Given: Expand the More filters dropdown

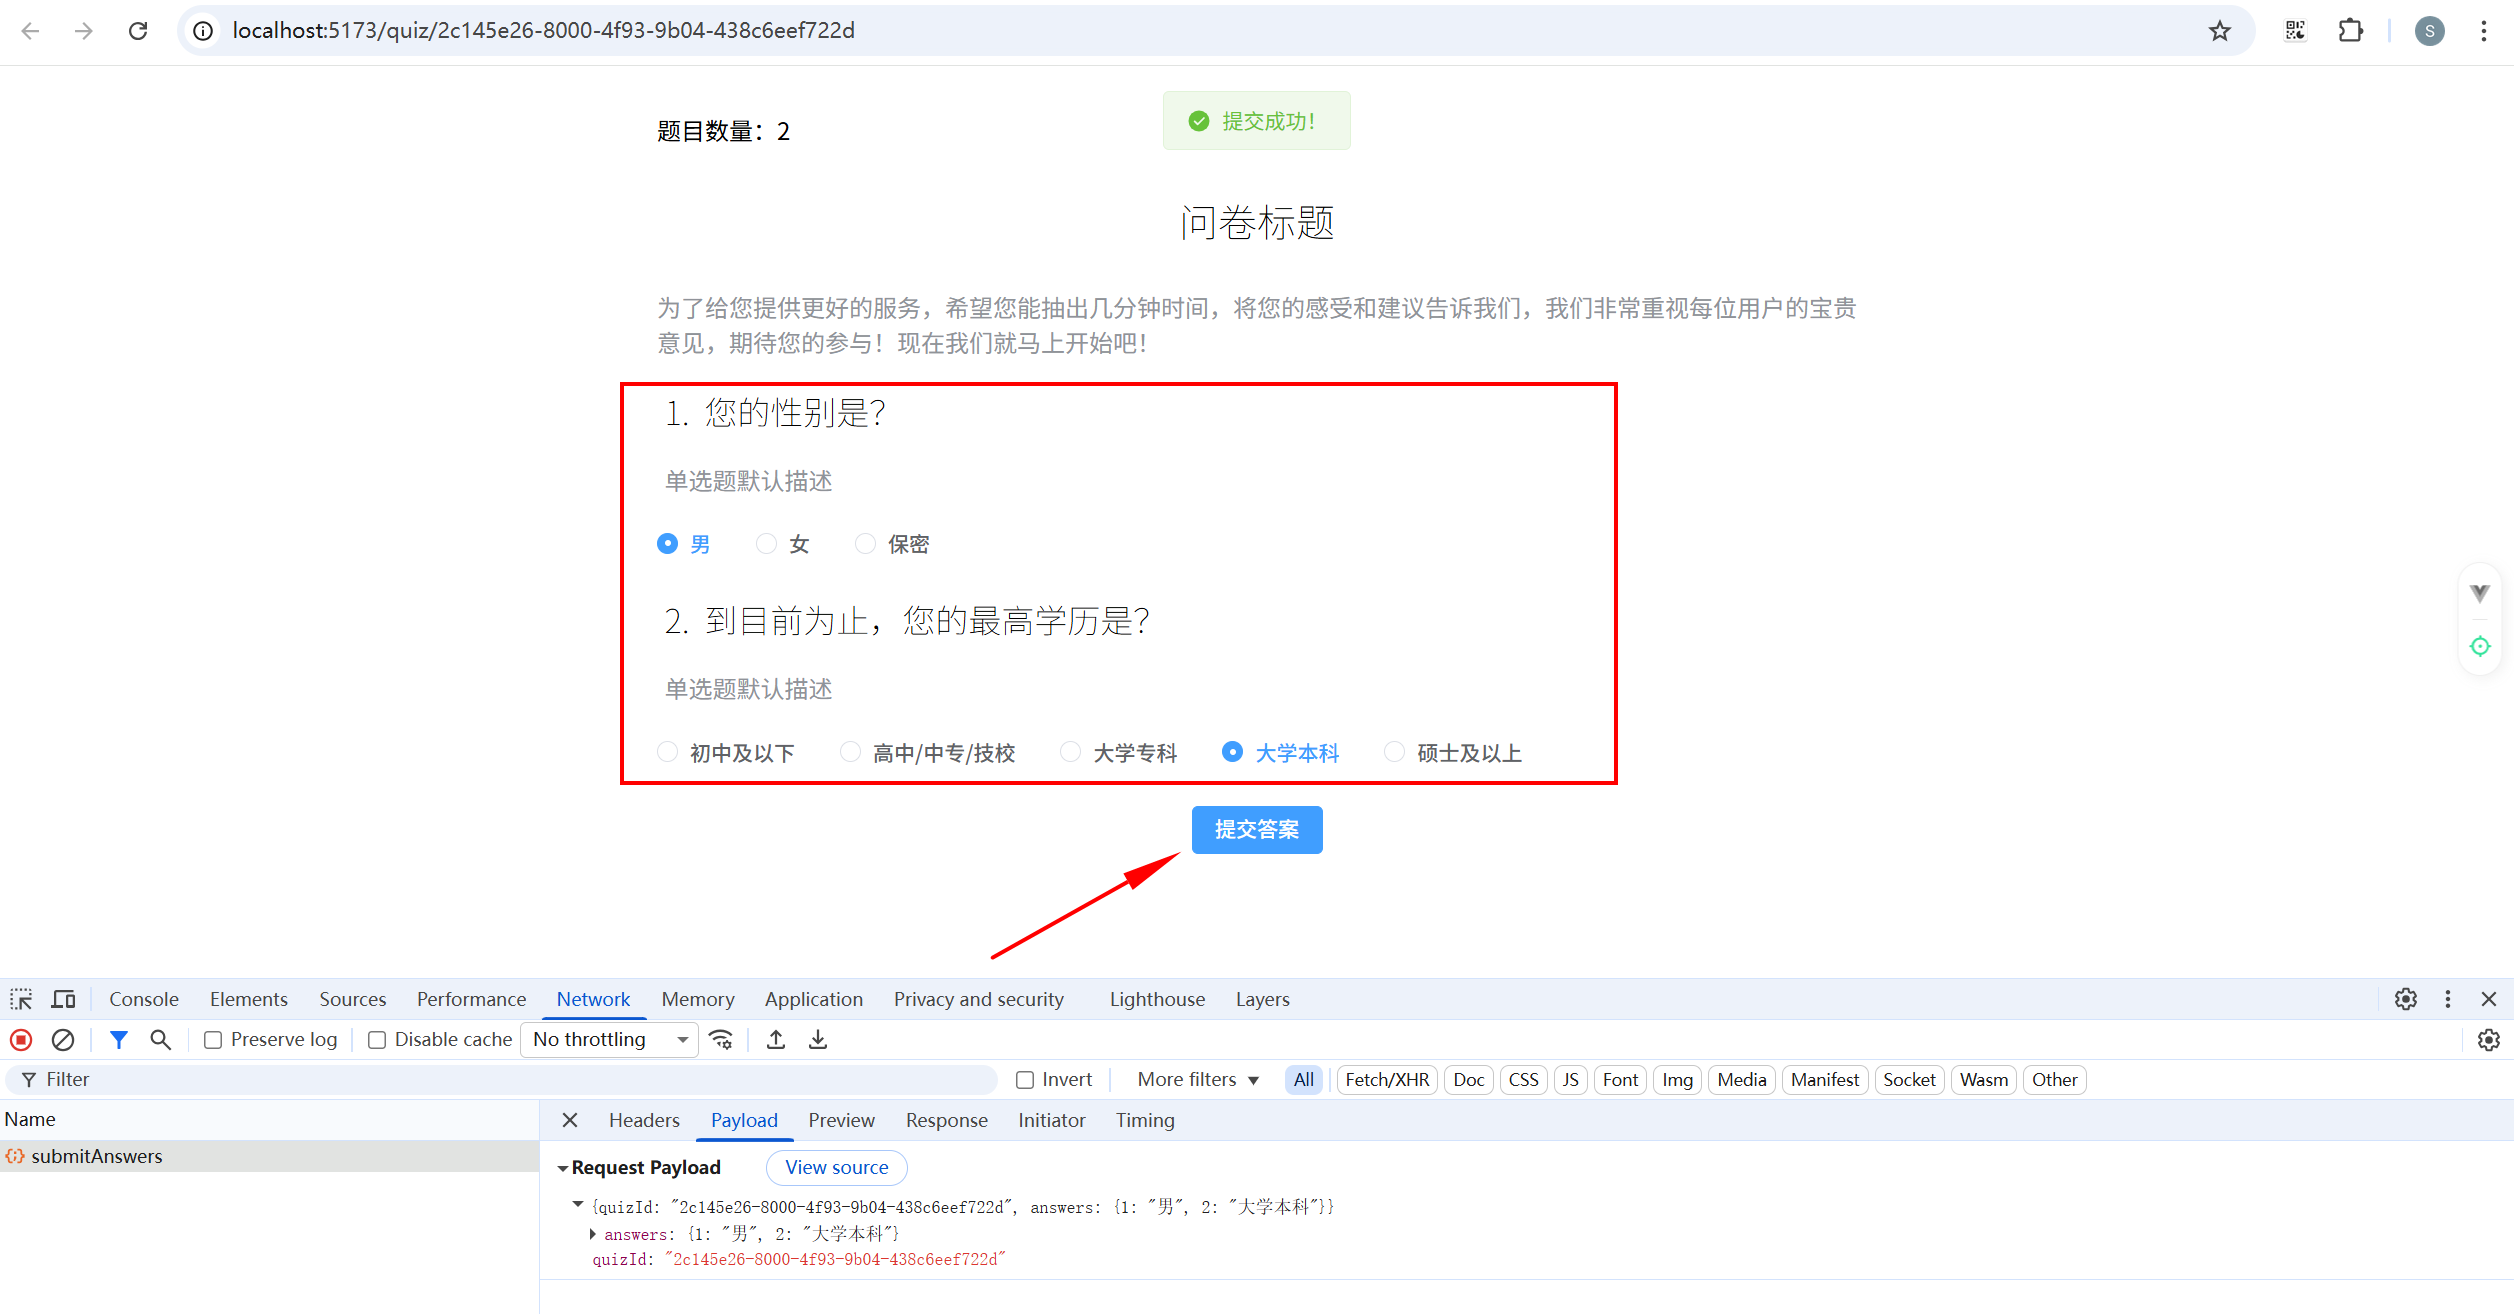Looking at the screenshot, I should pyautogui.click(x=1197, y=1080).
